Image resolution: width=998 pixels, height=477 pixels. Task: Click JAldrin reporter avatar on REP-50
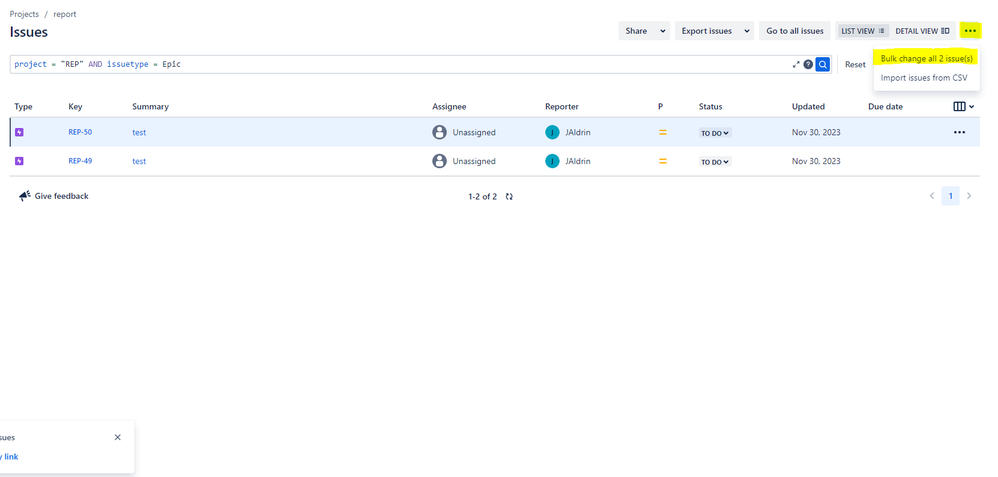point(552,132)
